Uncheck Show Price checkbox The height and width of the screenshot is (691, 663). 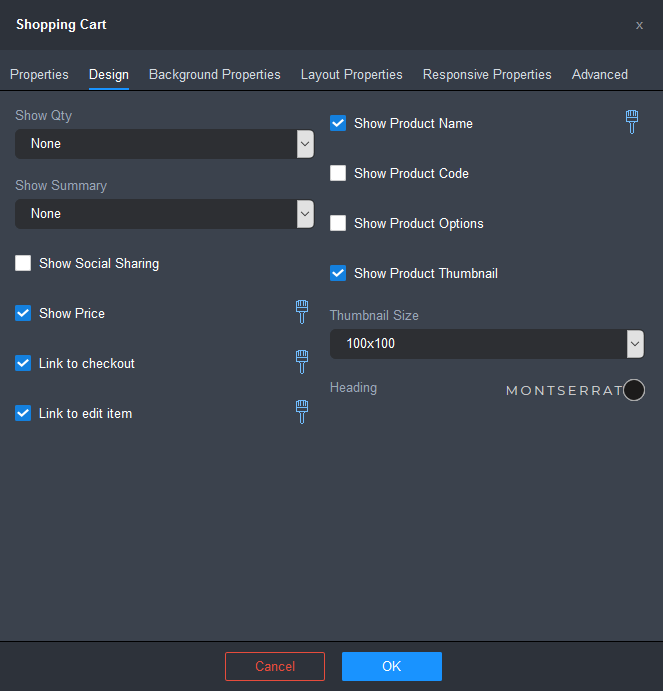(23, 313)
